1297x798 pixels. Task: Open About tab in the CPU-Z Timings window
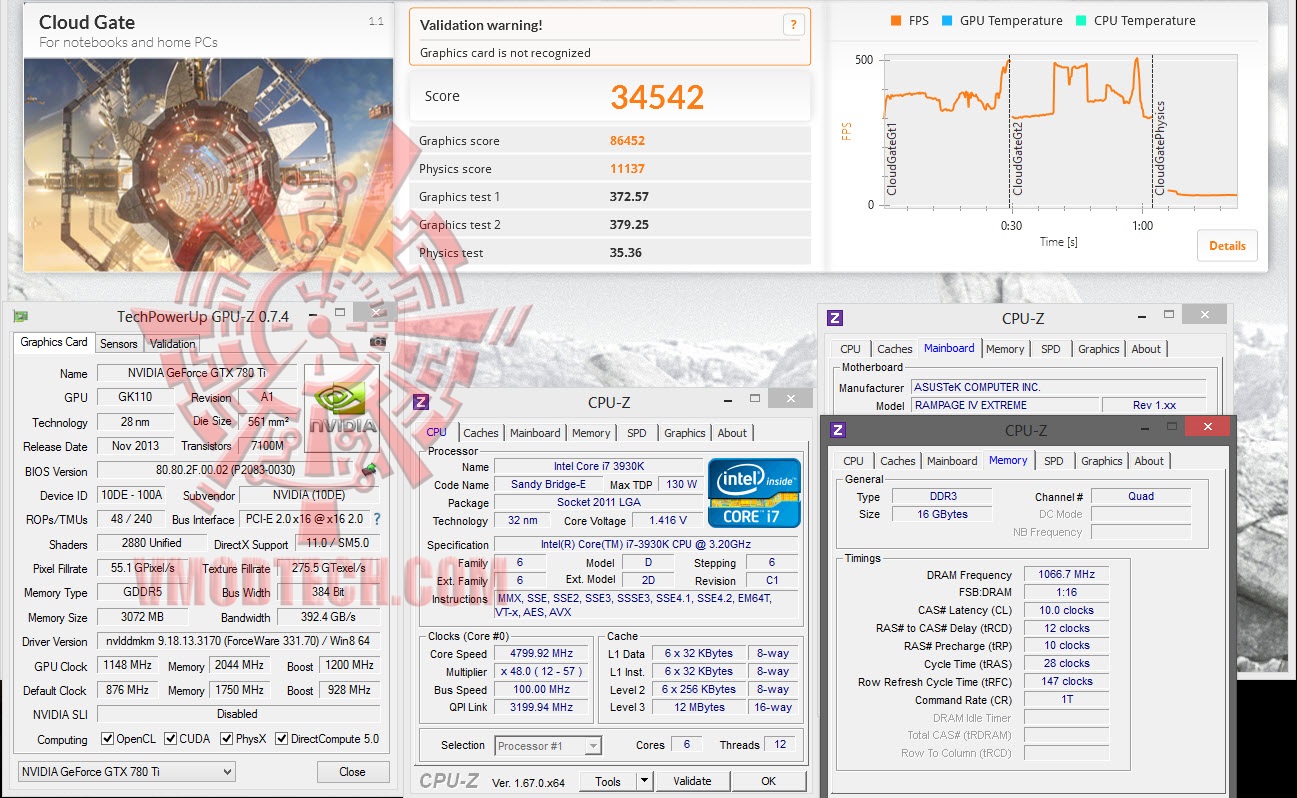coord(1149,461)
